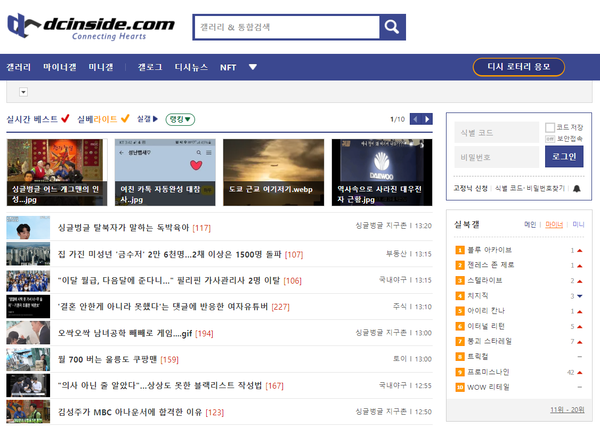Expand the small dropdown below the navigation bar
The image size is (600, 427).
tap(23, 92)
